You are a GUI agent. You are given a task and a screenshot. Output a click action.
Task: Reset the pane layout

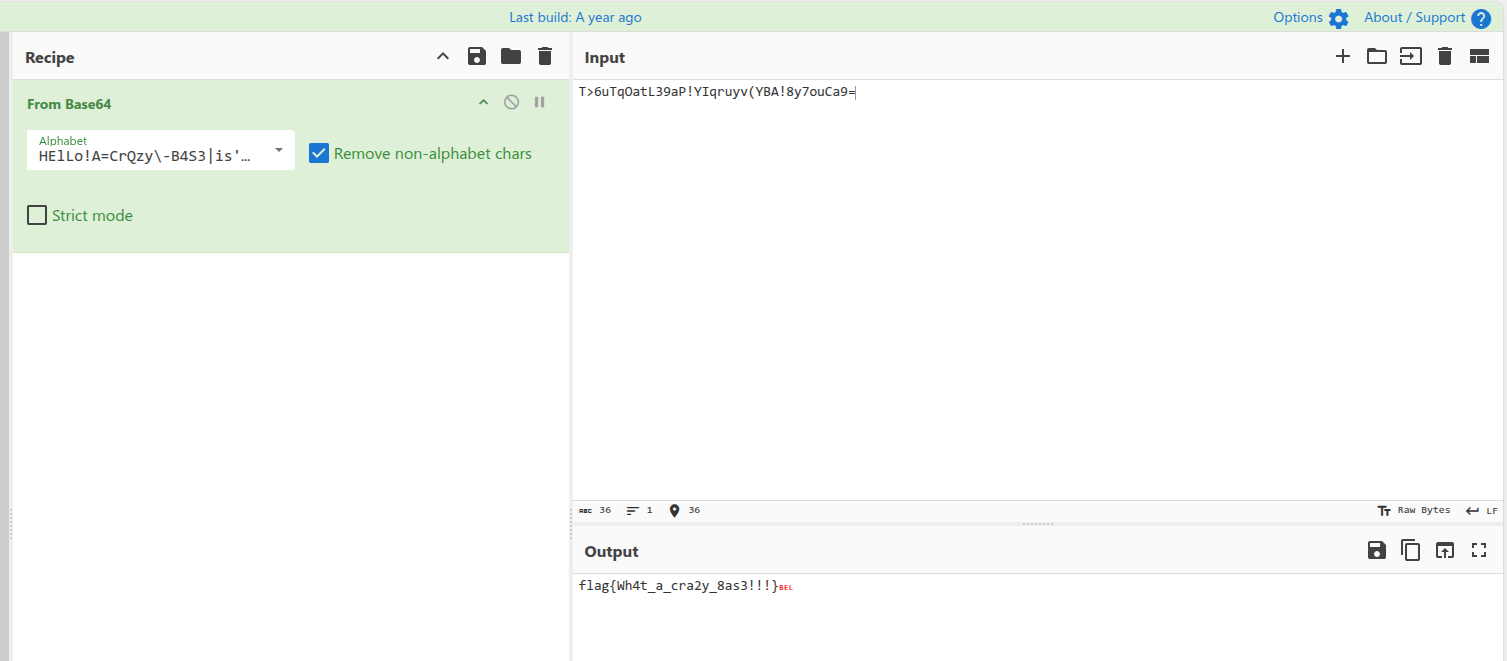[x=1479, y=57]
